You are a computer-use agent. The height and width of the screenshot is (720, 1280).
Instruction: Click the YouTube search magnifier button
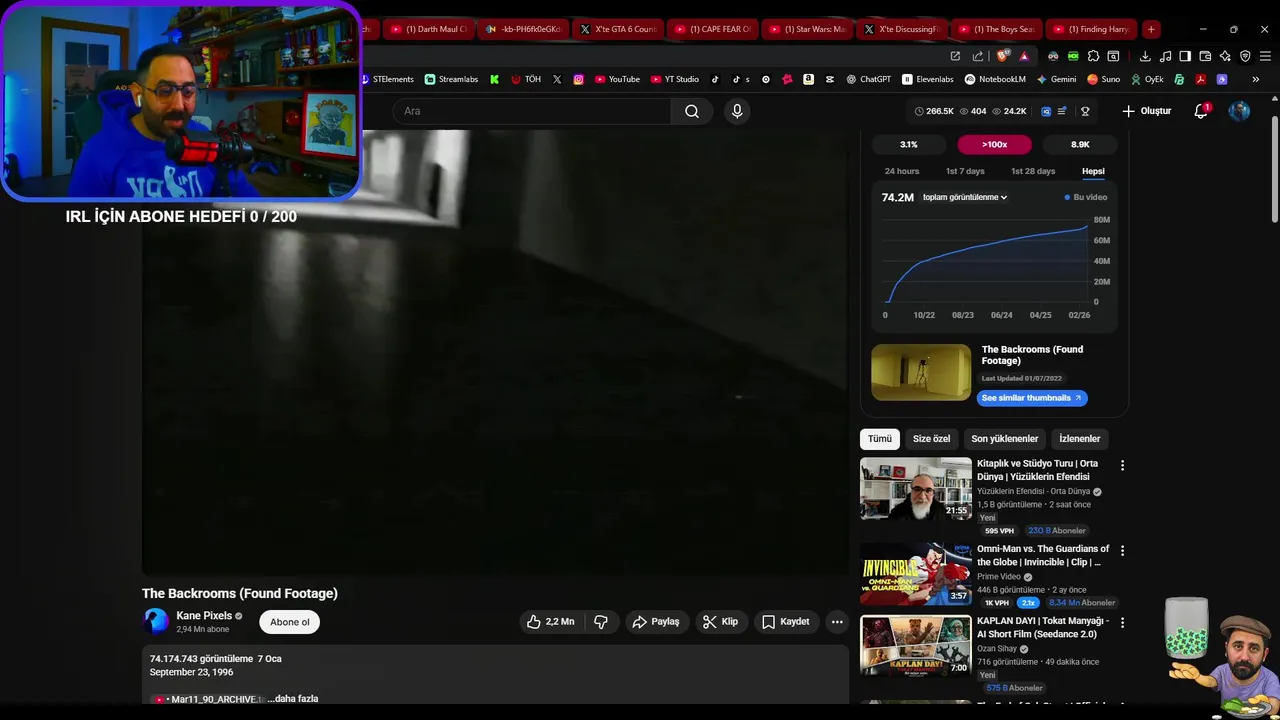pyautogui.click(x=692, y=111)
